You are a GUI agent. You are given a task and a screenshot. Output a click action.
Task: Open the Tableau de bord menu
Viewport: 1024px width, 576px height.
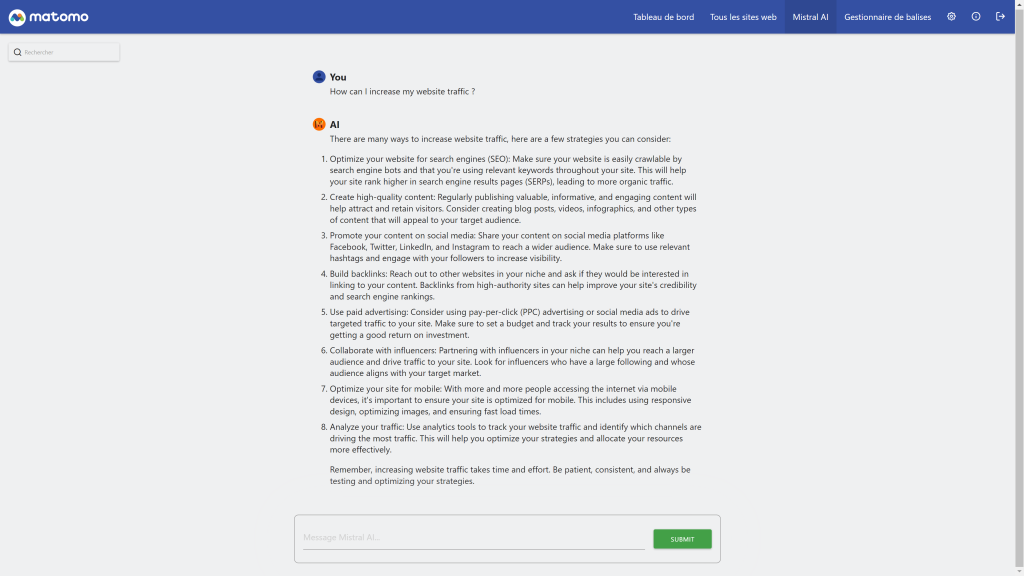click(x=662, y=17)
